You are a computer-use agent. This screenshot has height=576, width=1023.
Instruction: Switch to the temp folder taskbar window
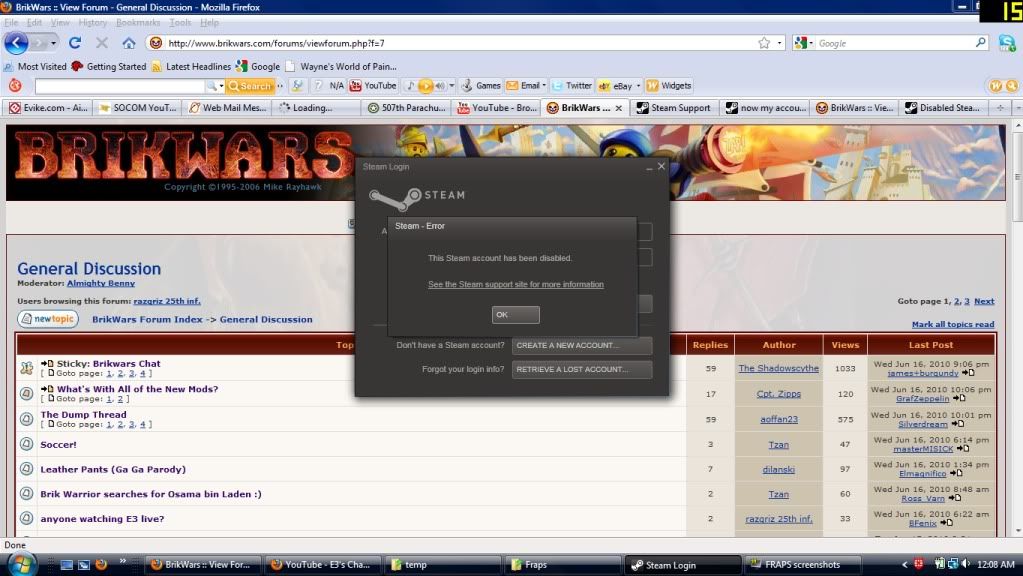[x=442, y=564]
